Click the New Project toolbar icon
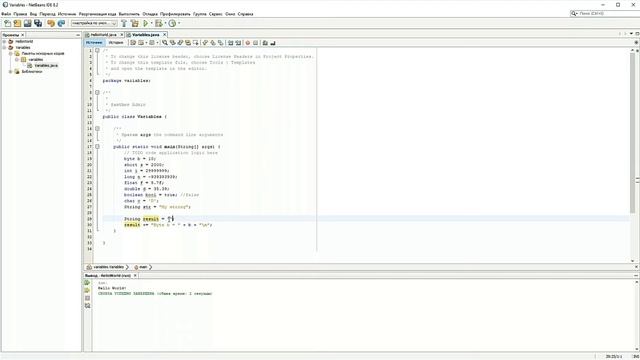The height and width of the screenshot is (360, 640). click(x=17, y=23)
